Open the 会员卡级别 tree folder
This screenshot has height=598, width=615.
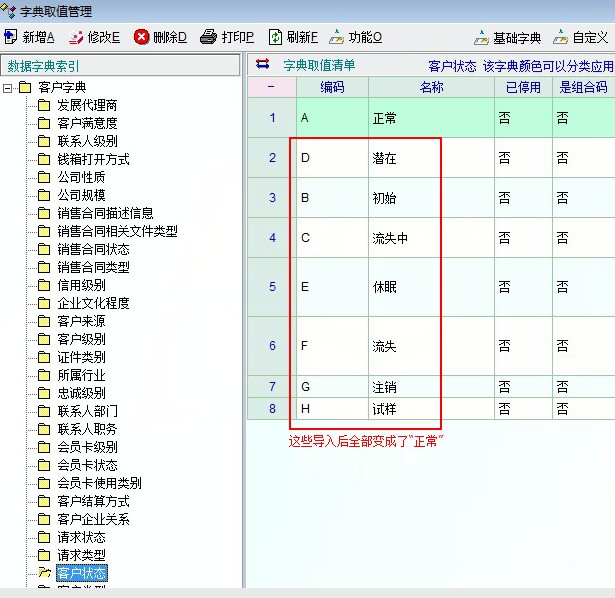(86, 447)
